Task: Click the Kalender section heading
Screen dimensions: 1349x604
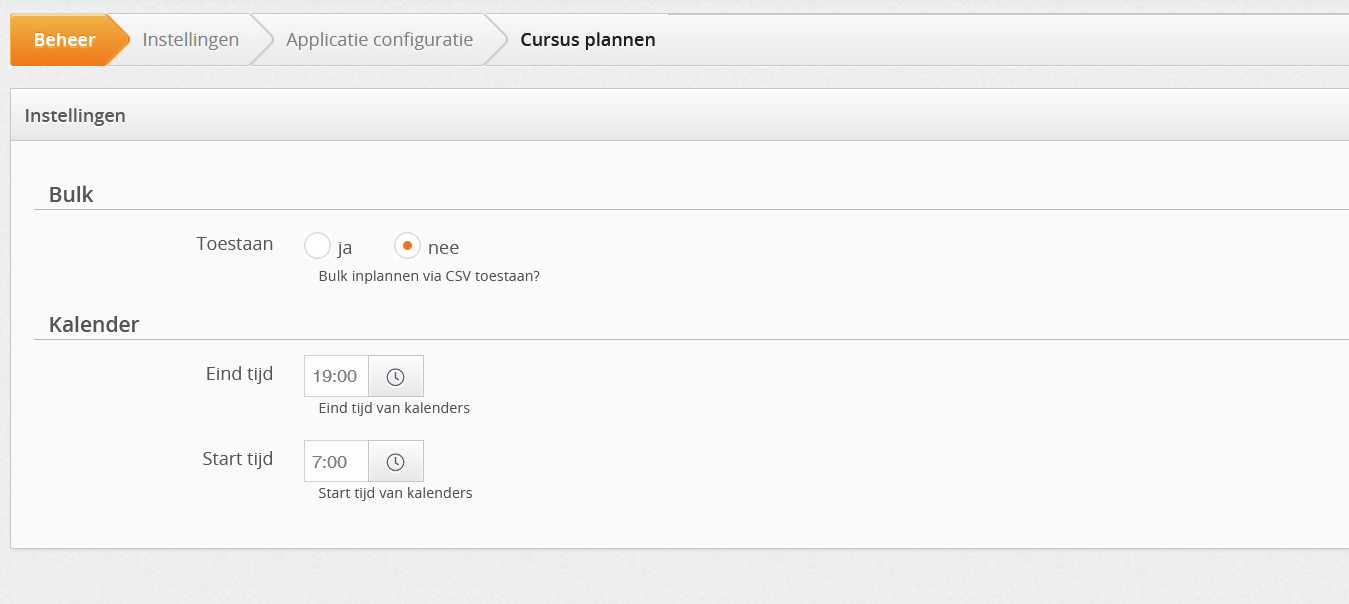Action: 94,324
